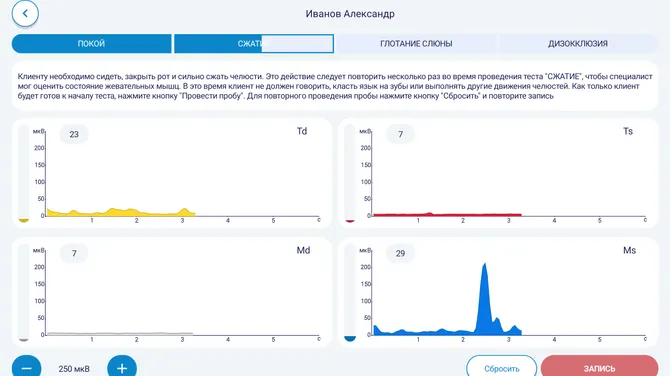Switch to the ПОКОЙ tab
This screenshot has width=670, height=376.
point(91,44)
